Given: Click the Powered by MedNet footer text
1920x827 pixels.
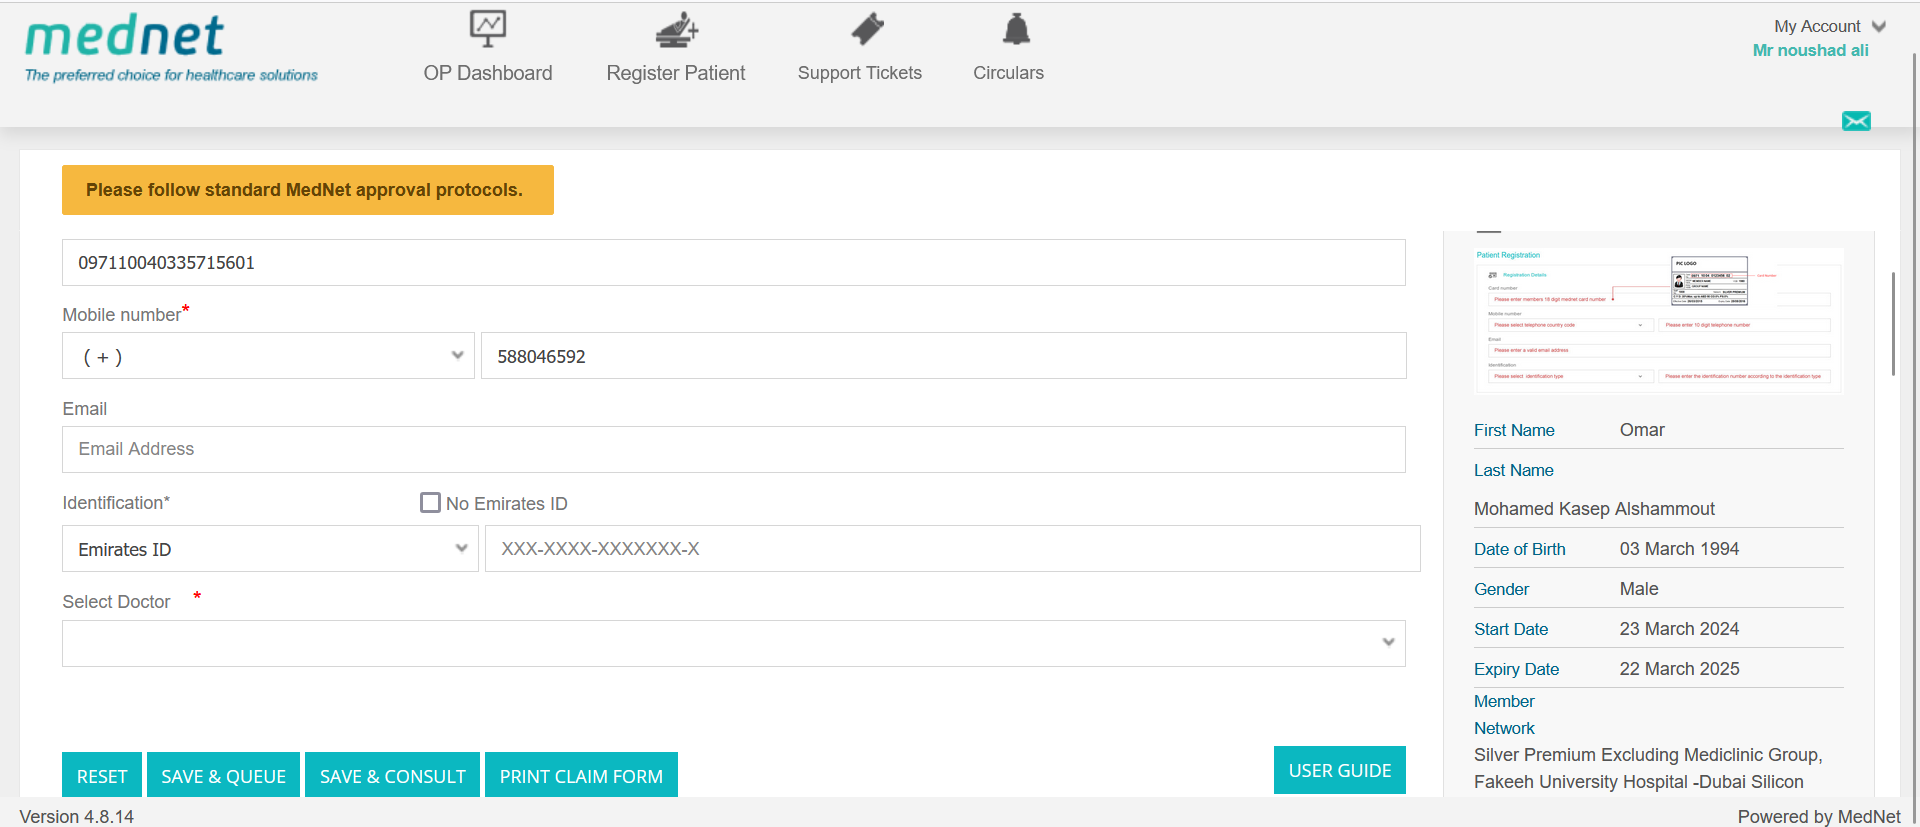Looking at the screenshot, I should (x=1819, y=816).
